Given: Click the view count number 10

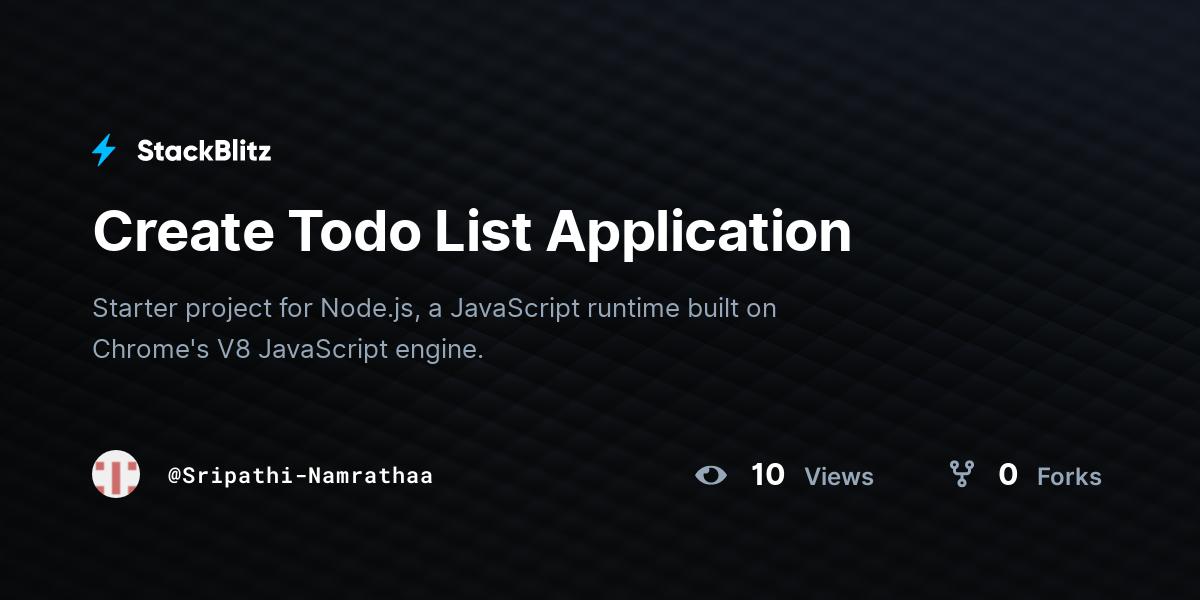Looking at the screenshot, I should (x=768, y=475).
